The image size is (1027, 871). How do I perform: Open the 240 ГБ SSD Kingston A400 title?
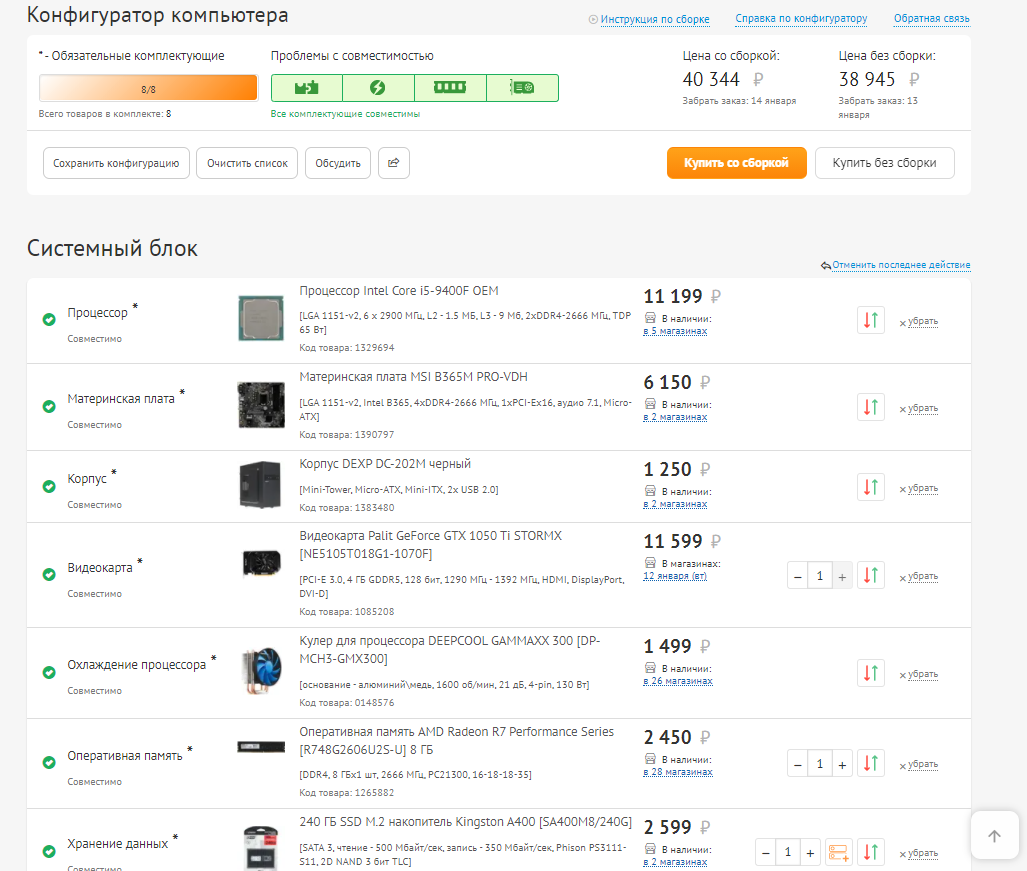466,822
